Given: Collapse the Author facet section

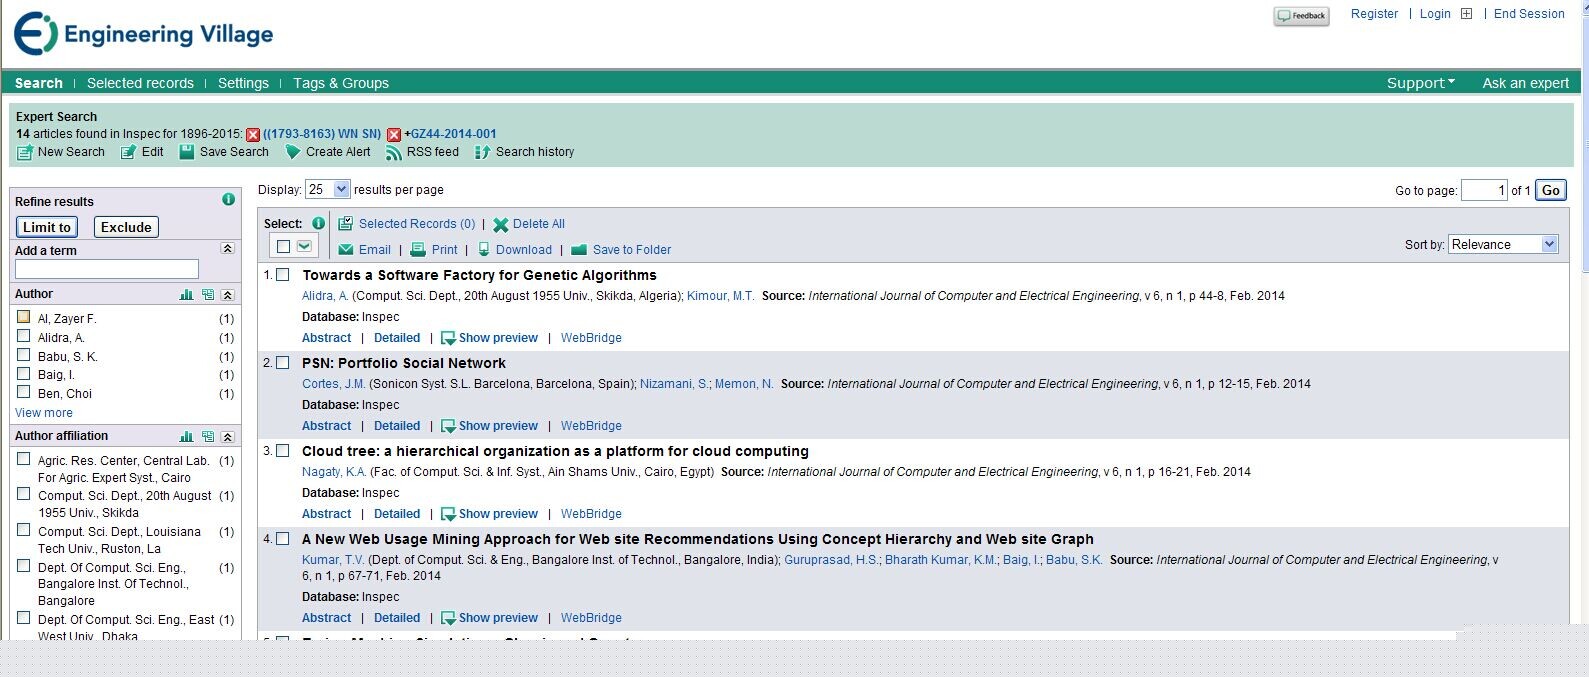Looking at the screenshot, I should (x=227, y=295).
